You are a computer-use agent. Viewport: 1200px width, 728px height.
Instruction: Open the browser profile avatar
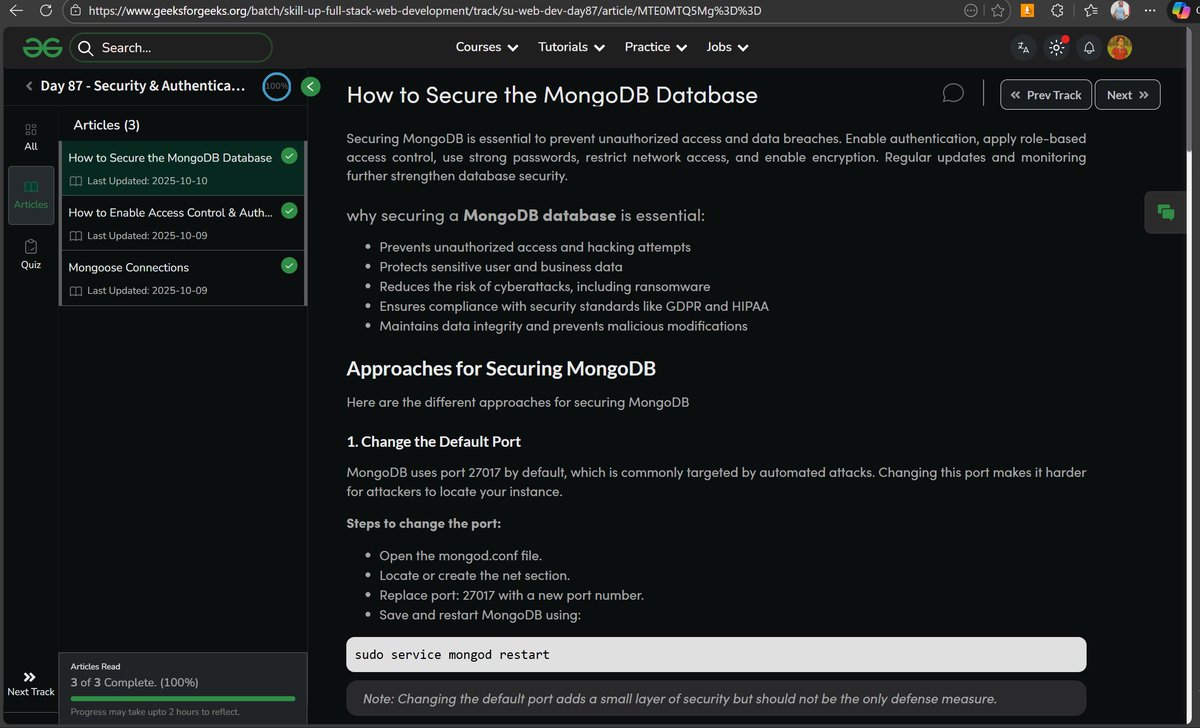pos(1120,11)
